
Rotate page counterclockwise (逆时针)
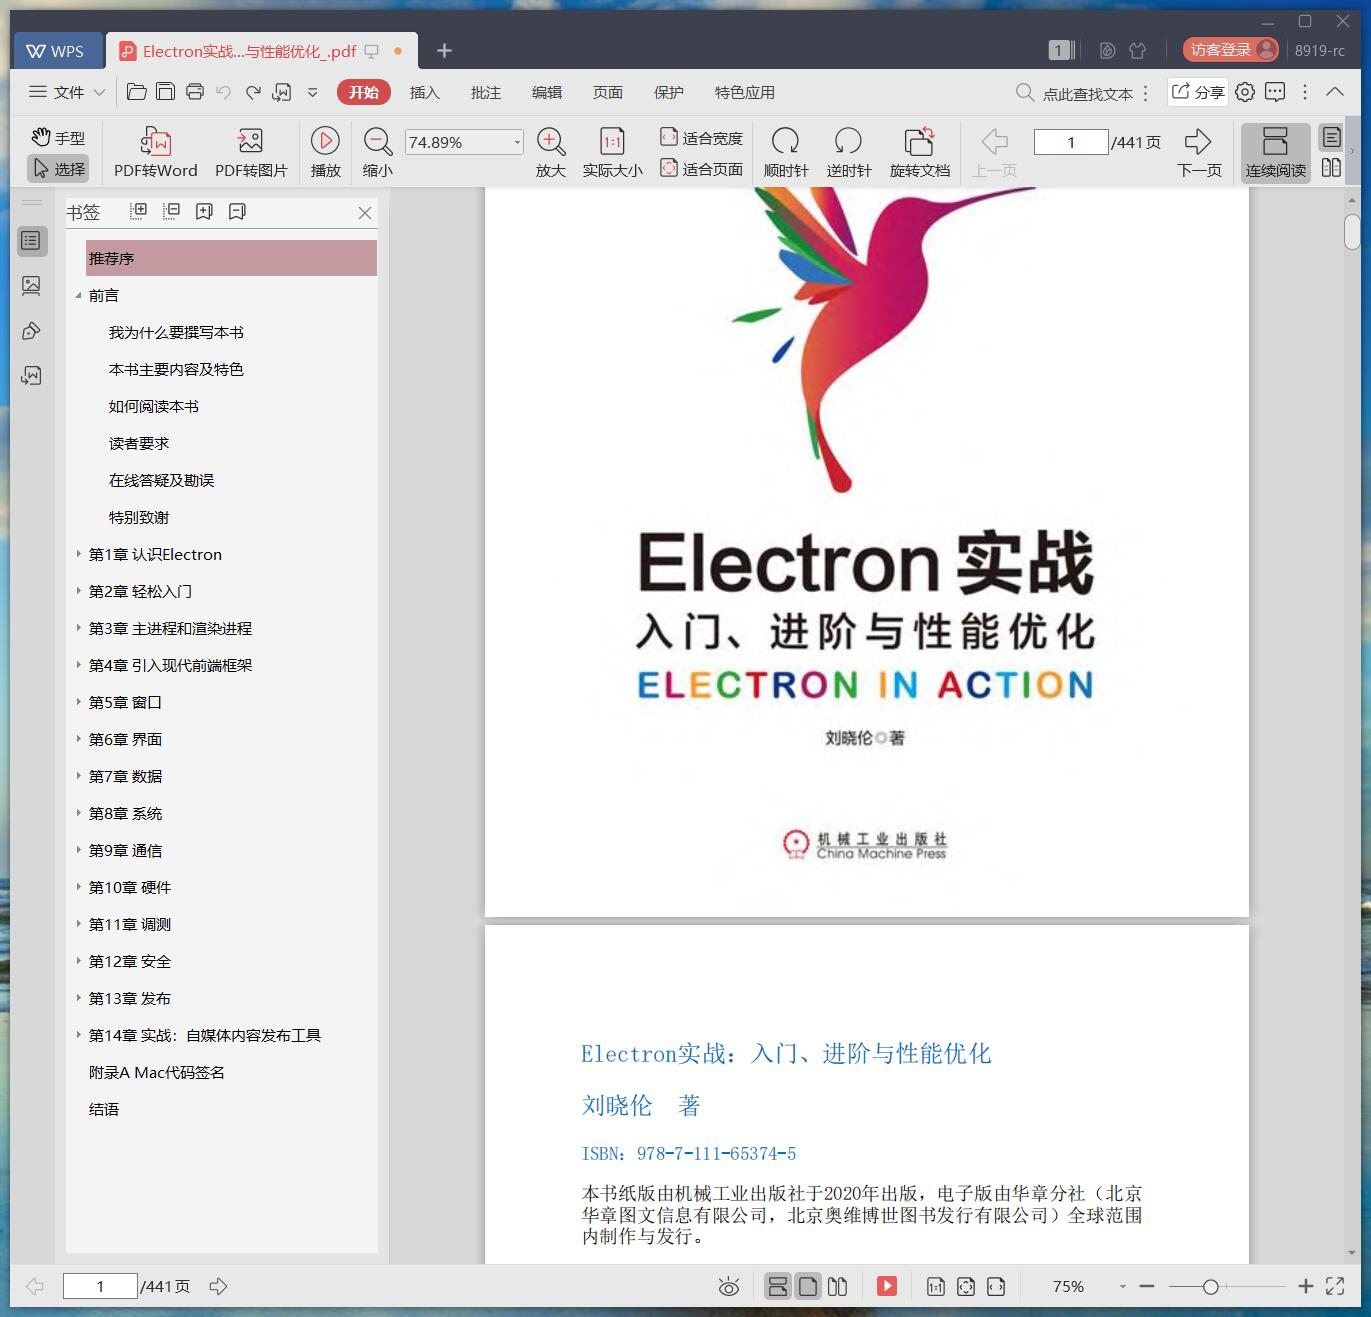point(848,153)
